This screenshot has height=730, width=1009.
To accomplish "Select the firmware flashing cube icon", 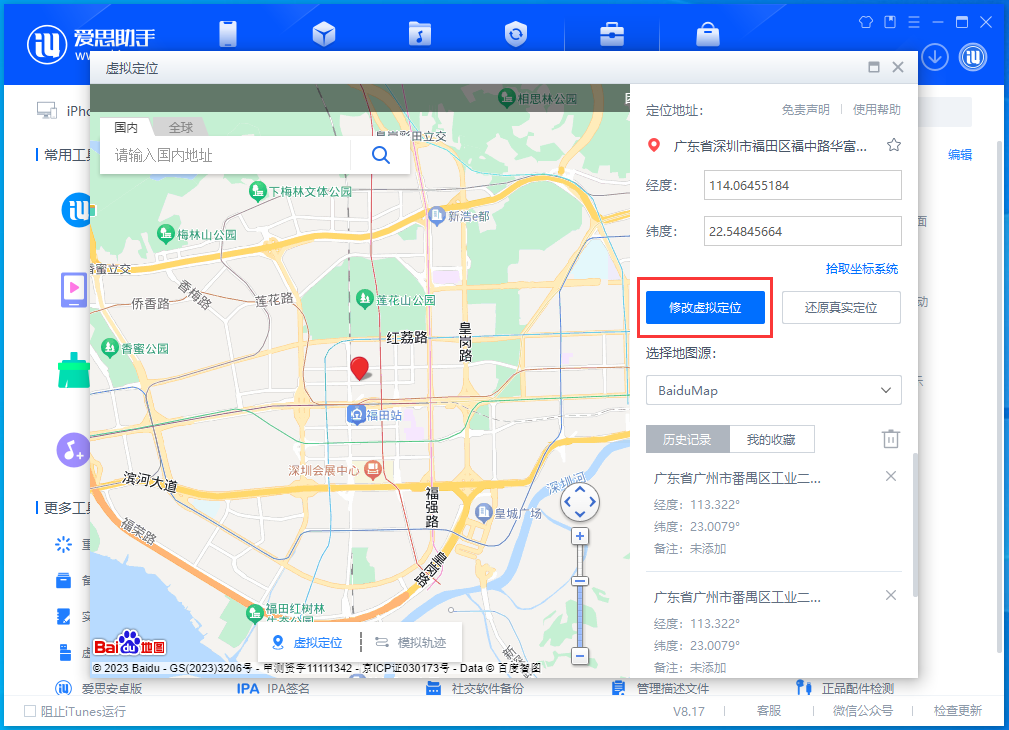I will [x=324, y=33].
